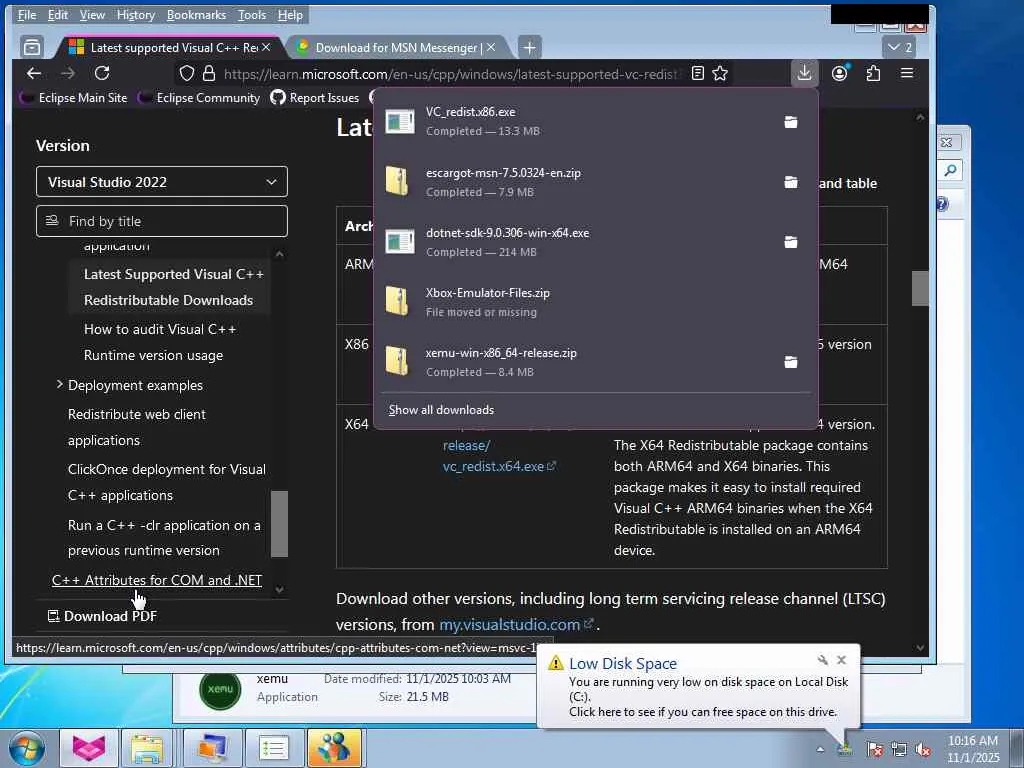This screenshot has height=768, width=1024.
Task: Bookmark this page with the star icon
Action: (x=720, y=74)
